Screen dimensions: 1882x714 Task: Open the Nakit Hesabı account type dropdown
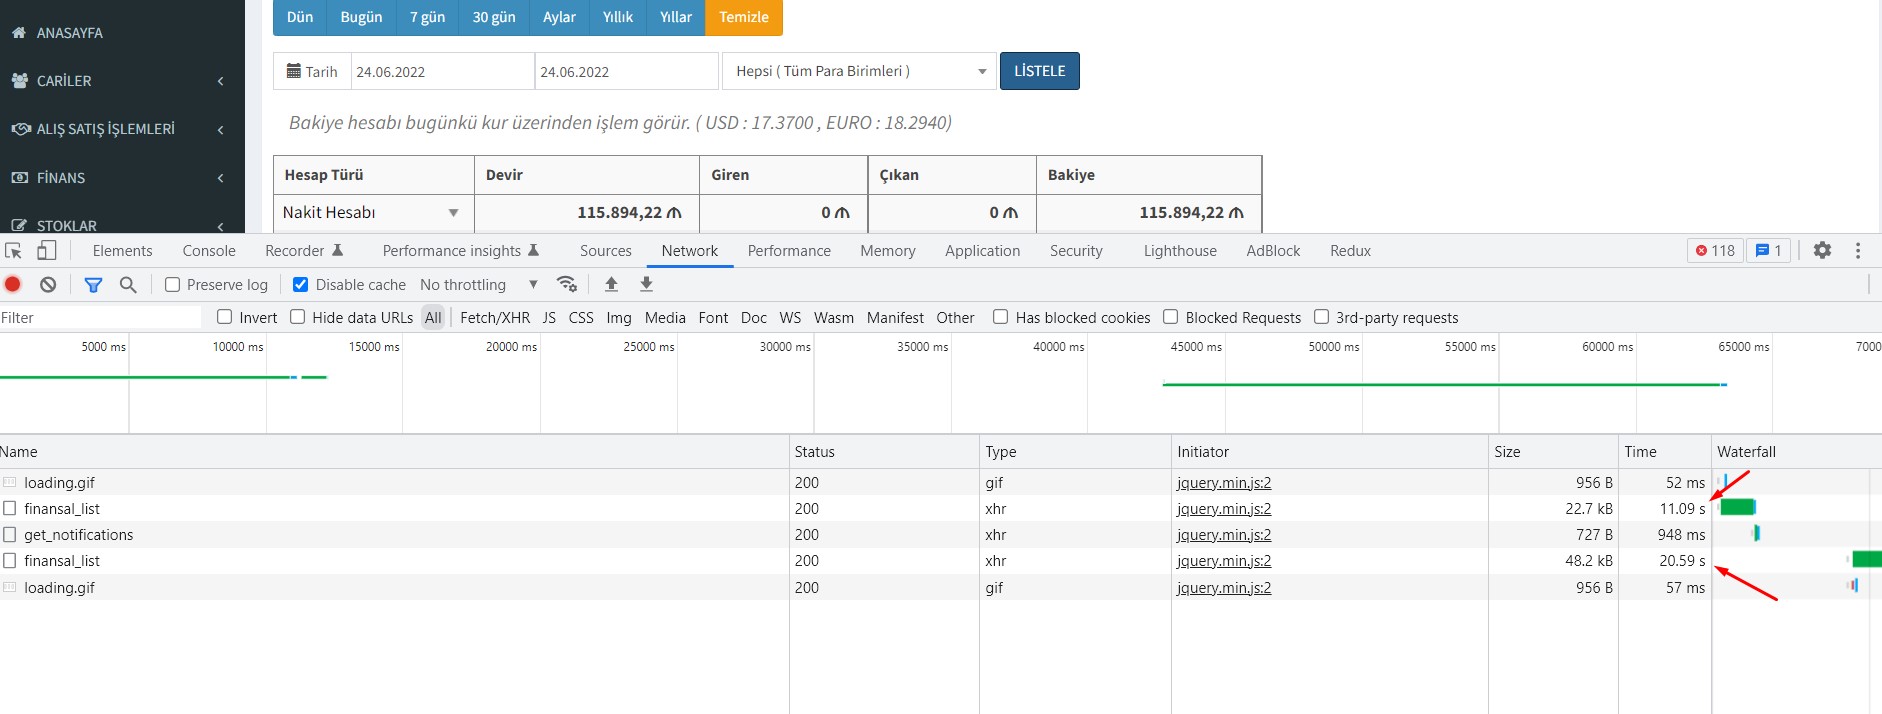(x=371, y=213)
